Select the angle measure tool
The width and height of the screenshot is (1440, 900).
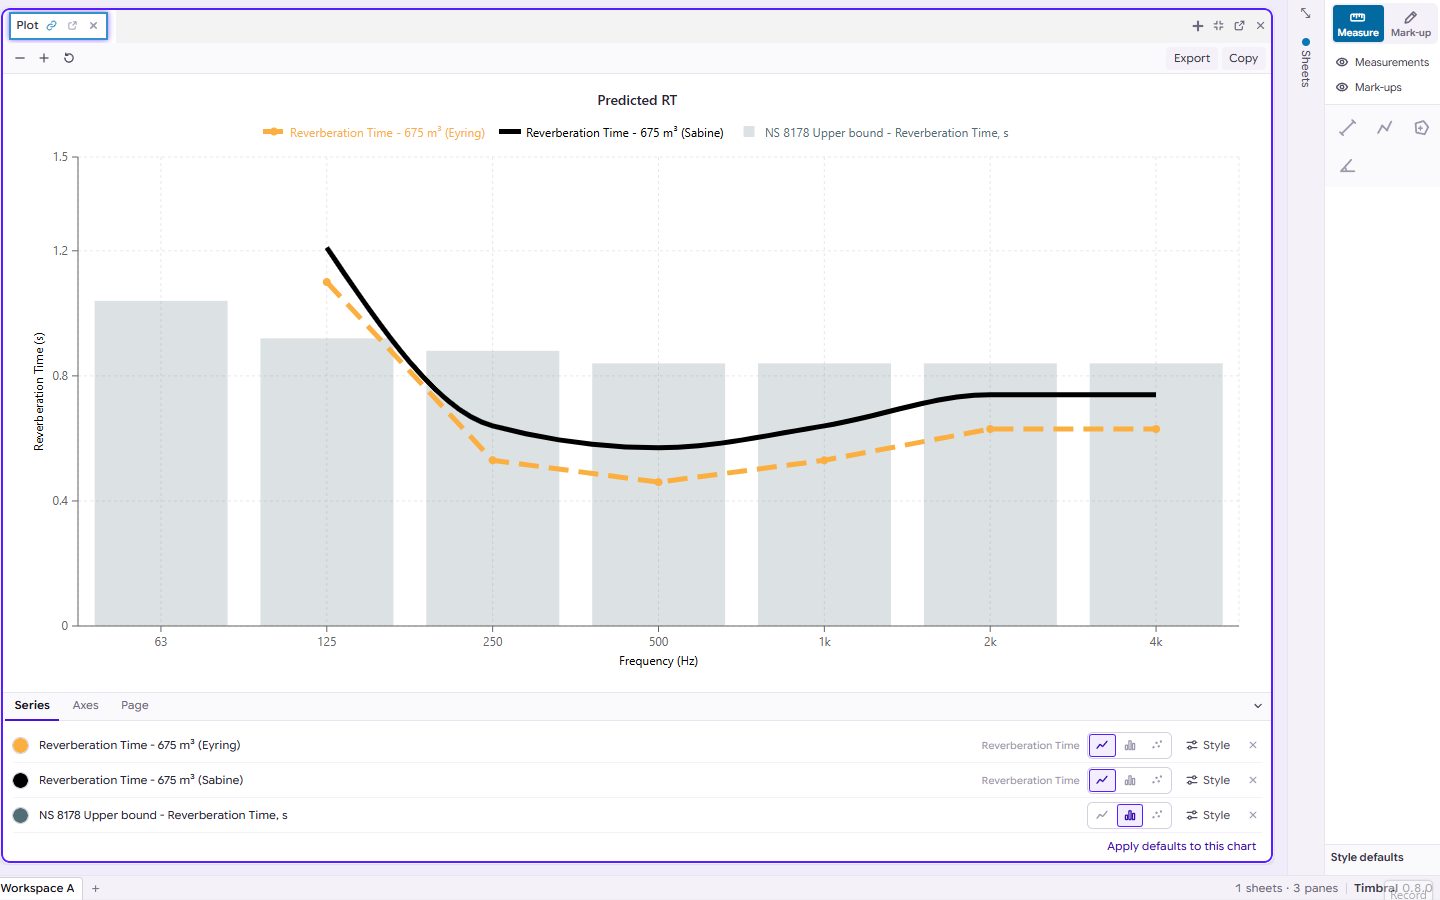coord(1348,166)
